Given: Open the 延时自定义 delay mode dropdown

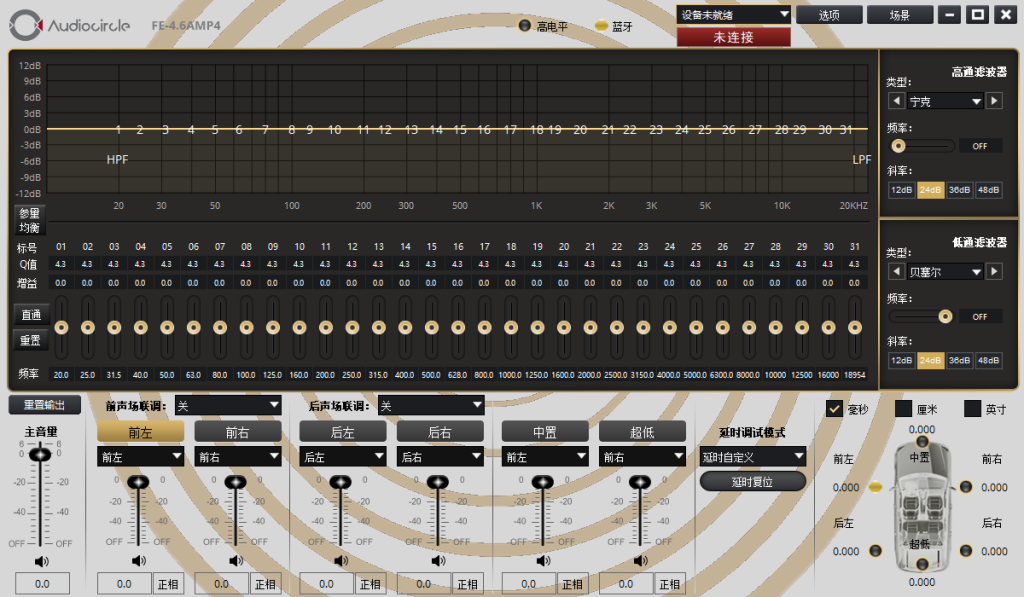Looking at the screenshot, I should click(752, 457).
